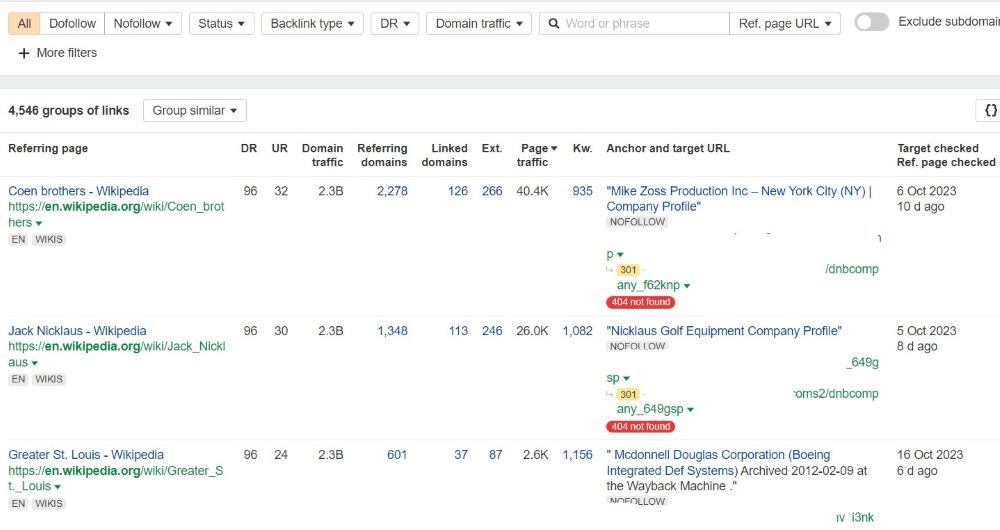Click the search magnifier icon

click(554, 24)
